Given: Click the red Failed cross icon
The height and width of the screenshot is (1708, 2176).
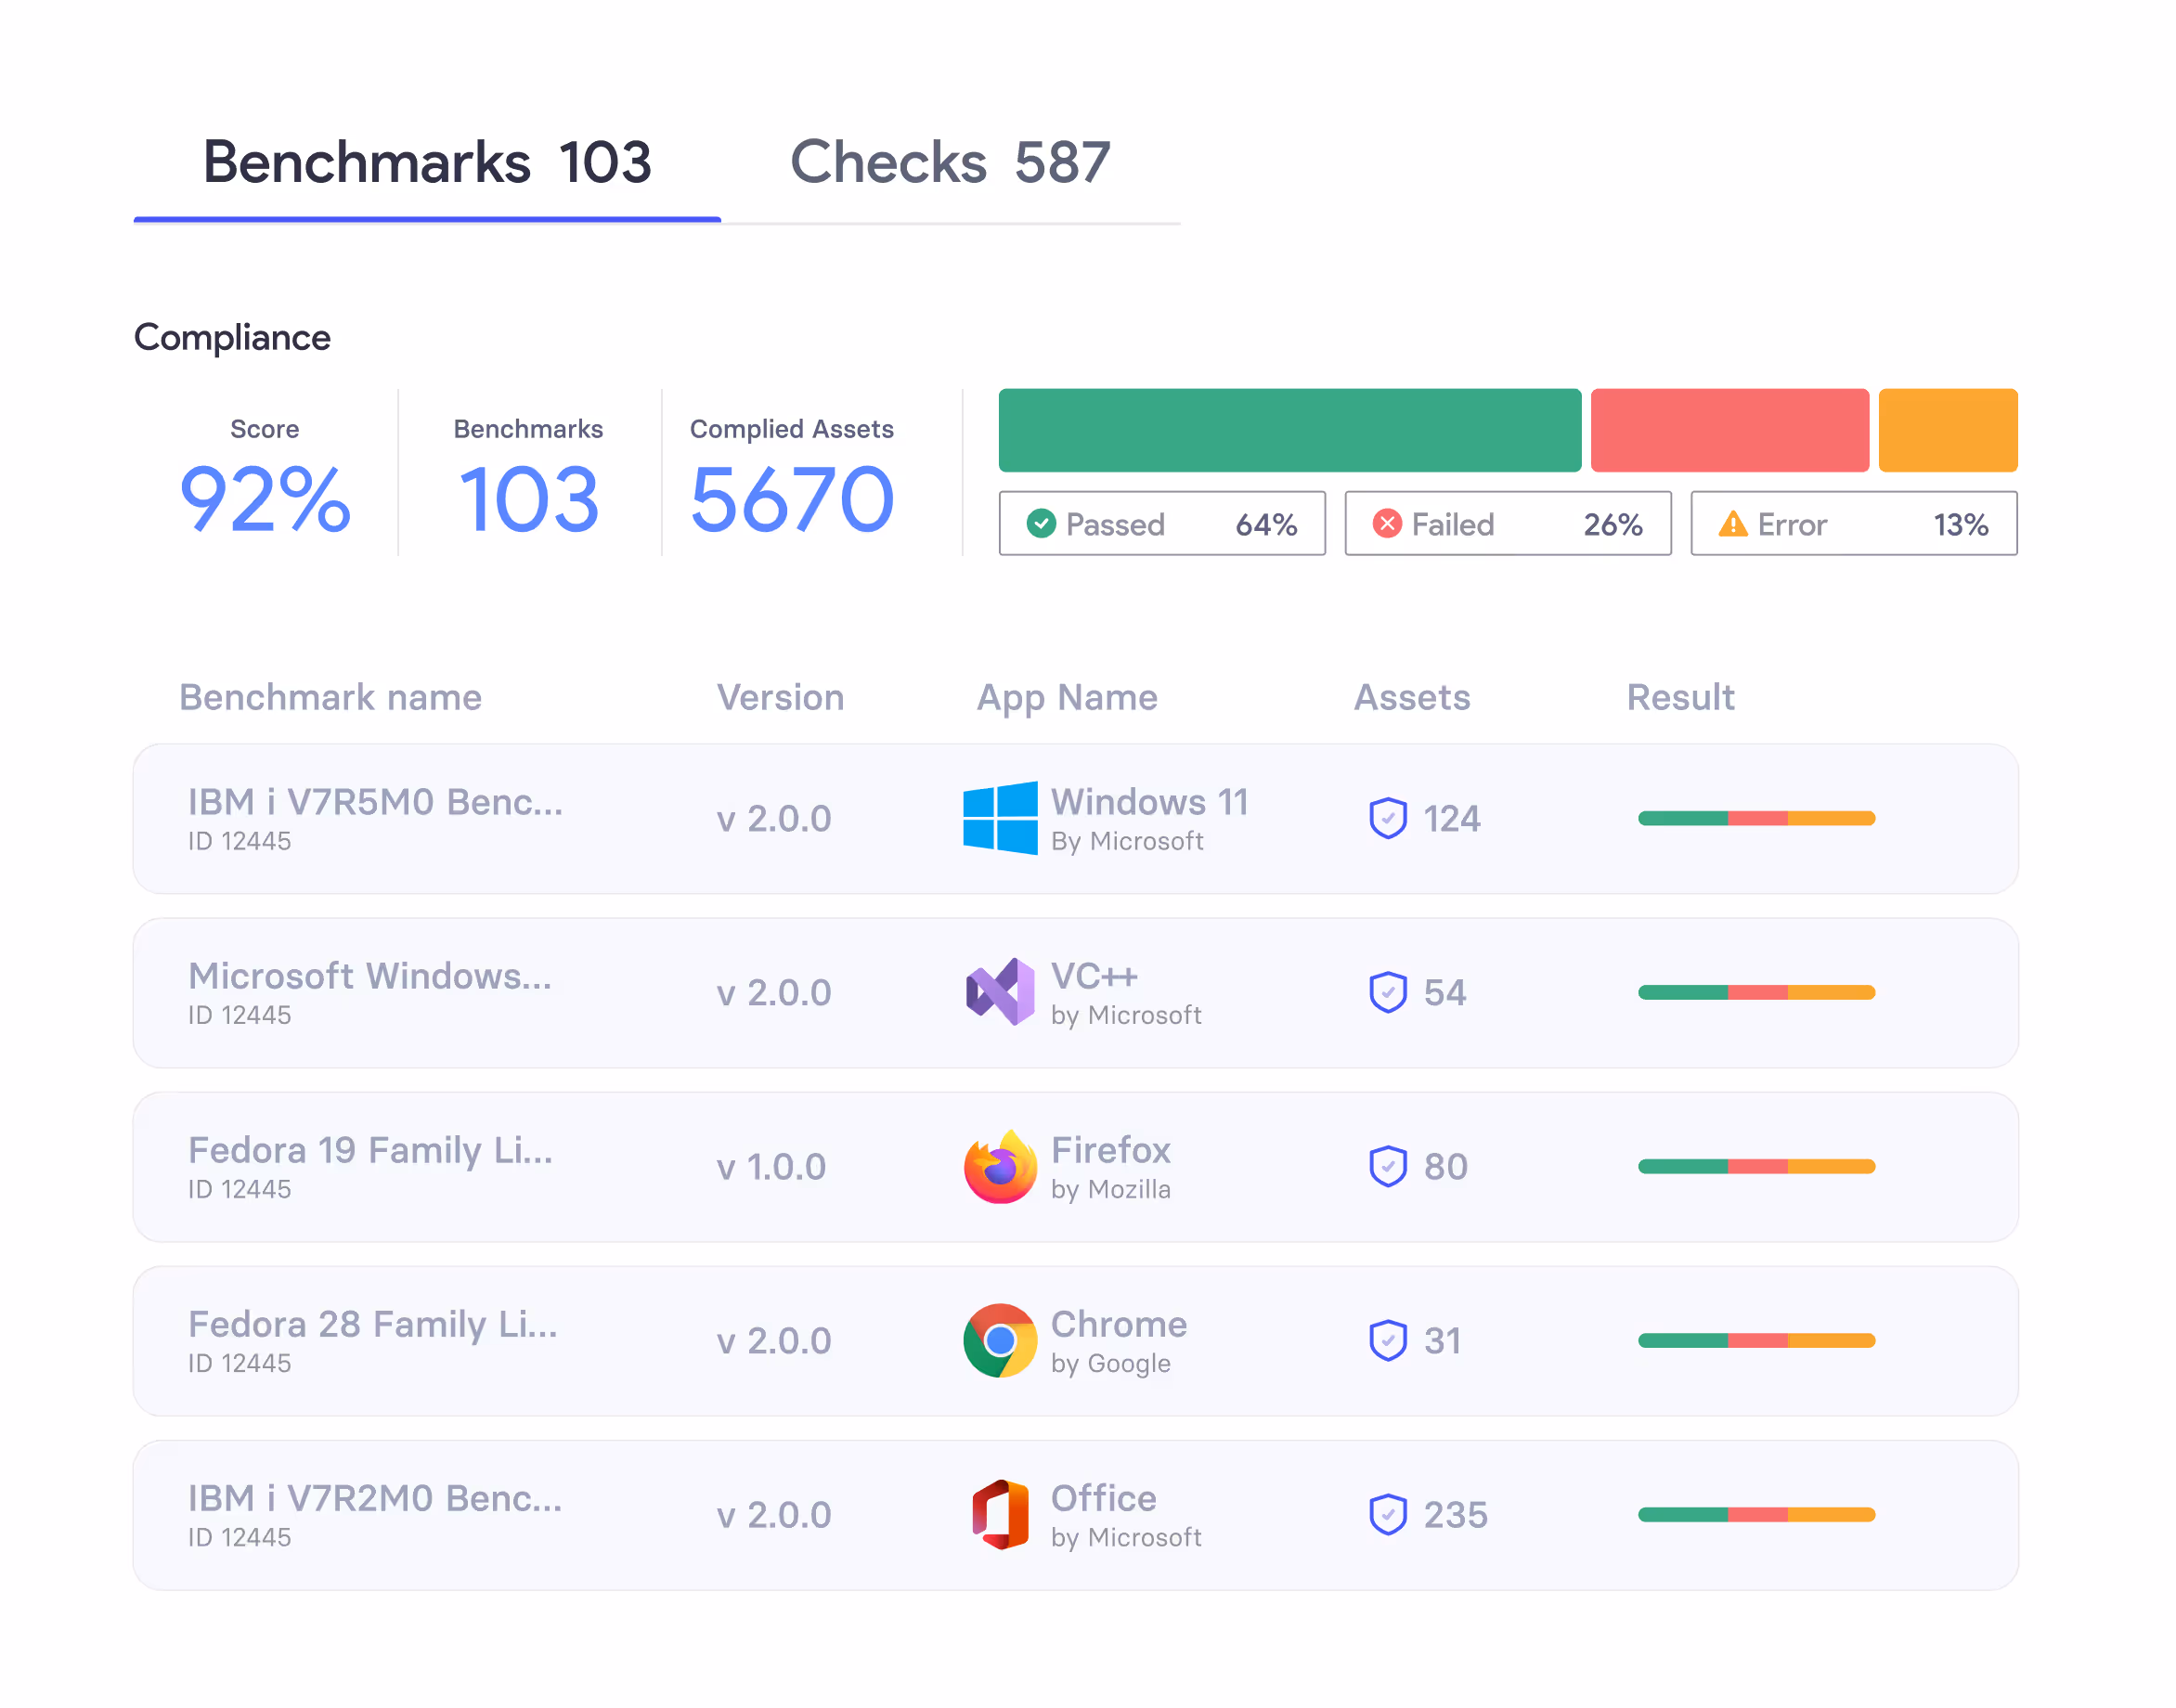Looking at the screenshot, I should (x=1387, y=523).
